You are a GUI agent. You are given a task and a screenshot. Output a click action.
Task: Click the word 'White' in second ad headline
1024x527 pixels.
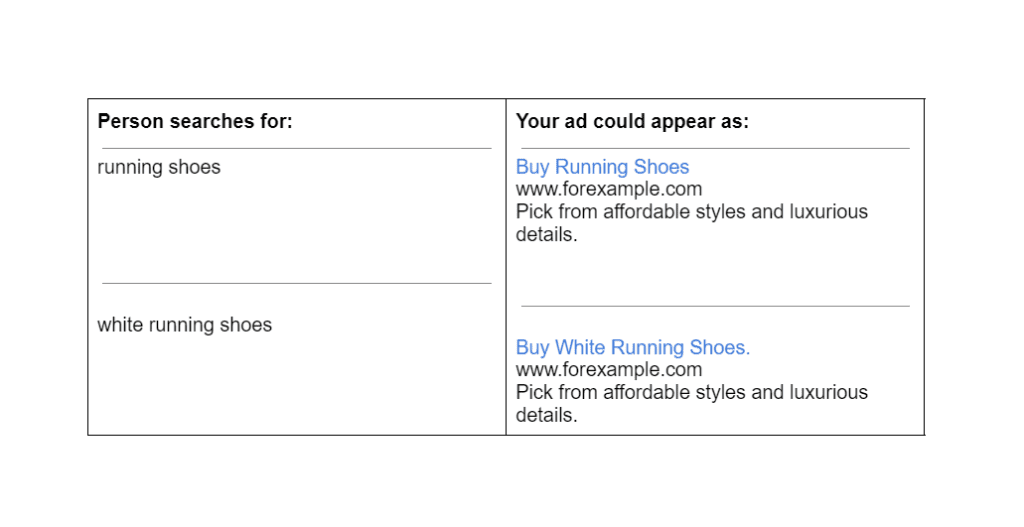point(580,347)
